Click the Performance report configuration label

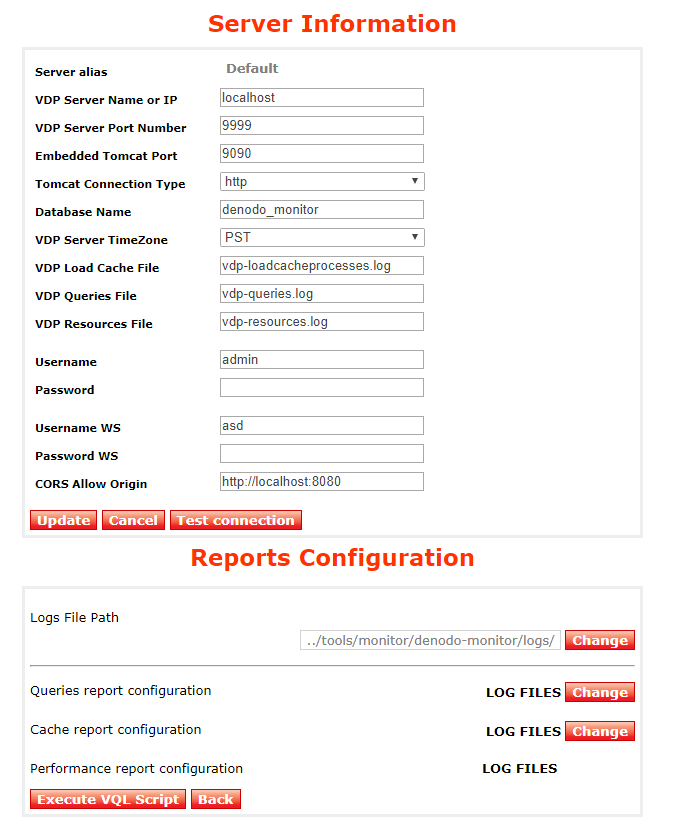tap(137, 769)
